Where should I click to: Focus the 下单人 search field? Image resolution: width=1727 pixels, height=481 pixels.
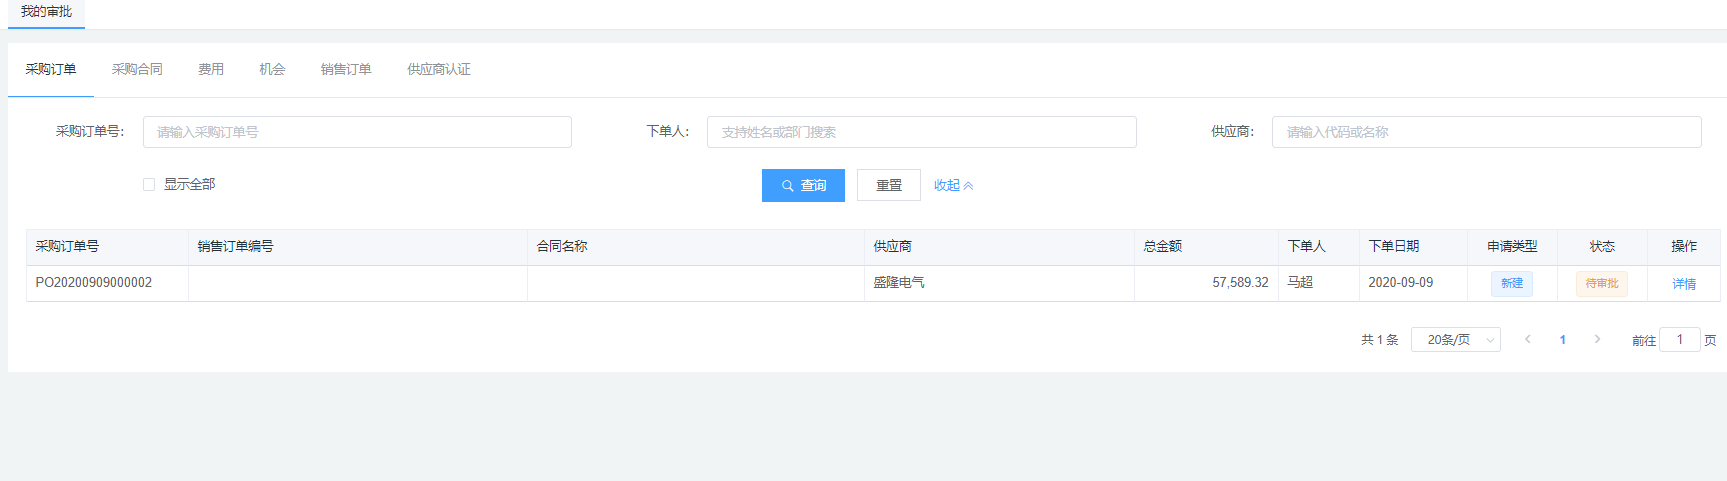click(x=921, y=132)
